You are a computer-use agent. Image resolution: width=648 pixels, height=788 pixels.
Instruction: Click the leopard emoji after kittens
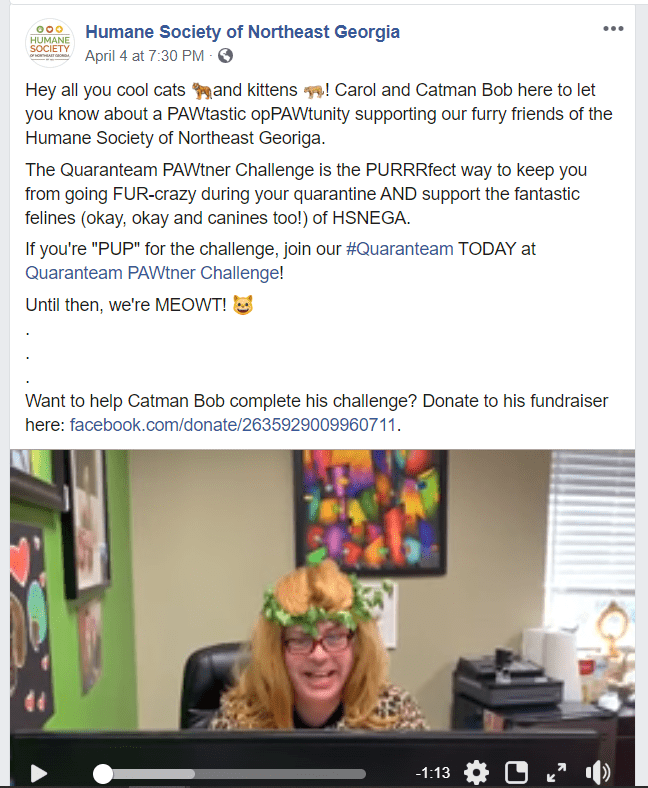click(314, 91)
